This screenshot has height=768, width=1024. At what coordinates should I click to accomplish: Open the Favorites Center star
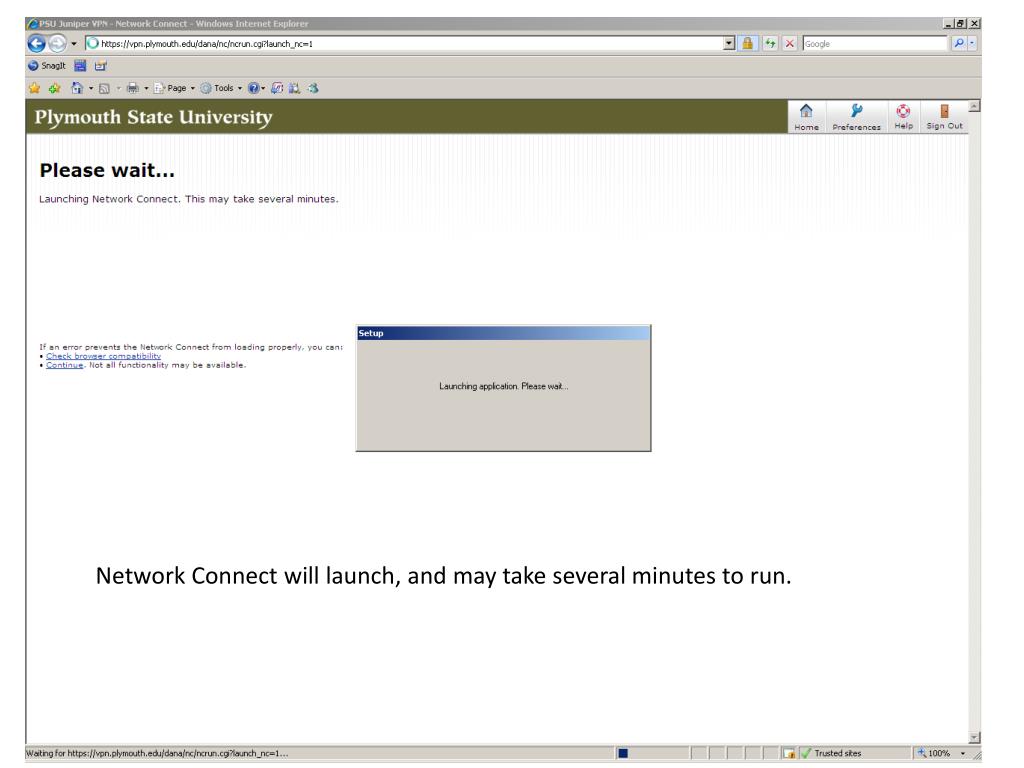35,88
